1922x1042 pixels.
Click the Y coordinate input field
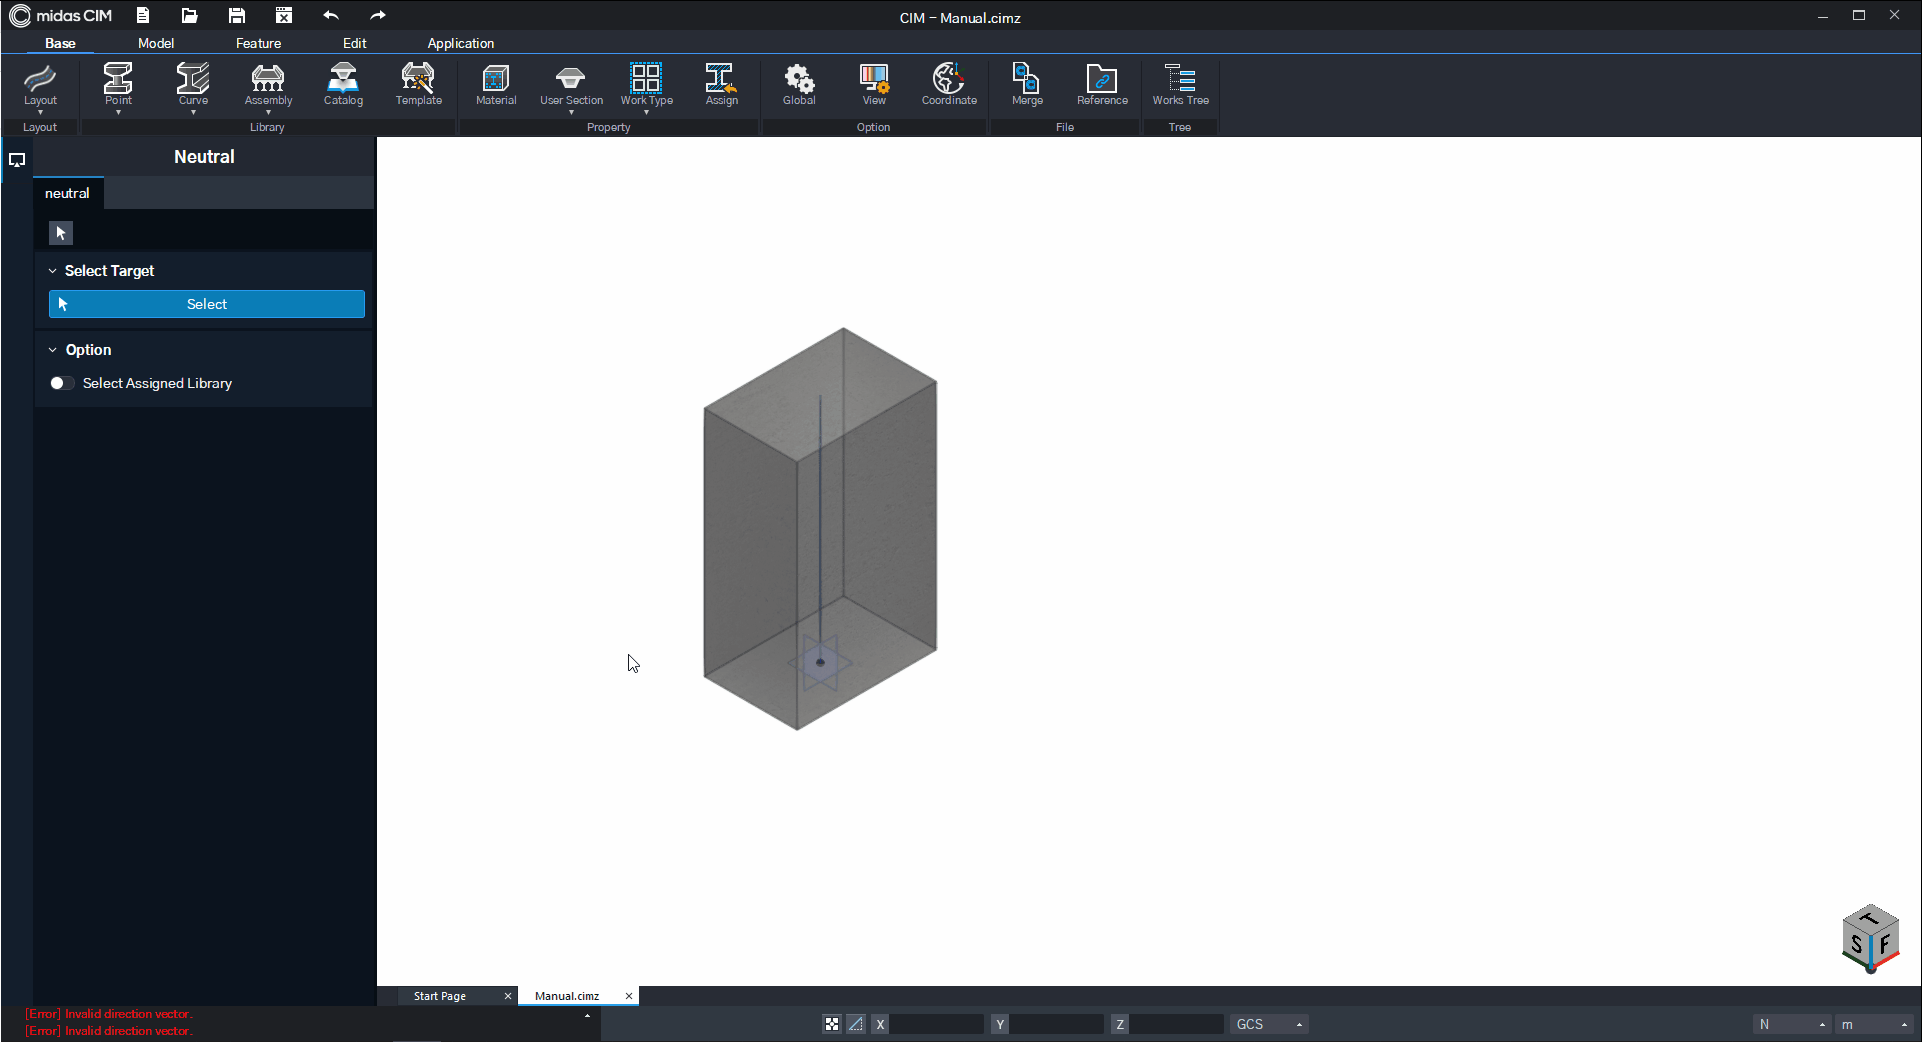1057,1024
